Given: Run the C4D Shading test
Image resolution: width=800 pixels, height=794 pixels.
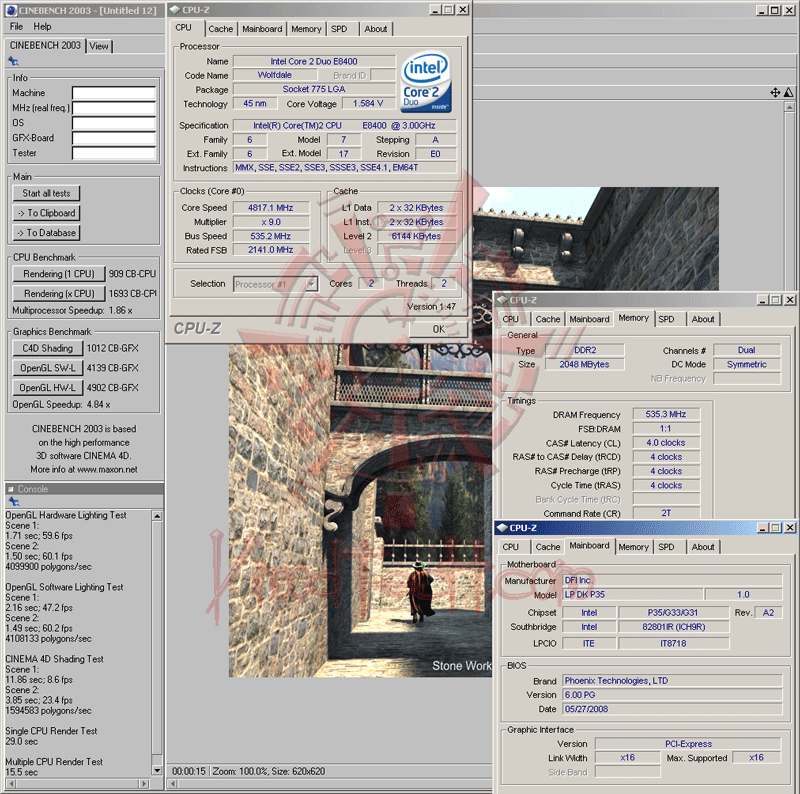Looking at the screenshot, I should tap(47, 348).
